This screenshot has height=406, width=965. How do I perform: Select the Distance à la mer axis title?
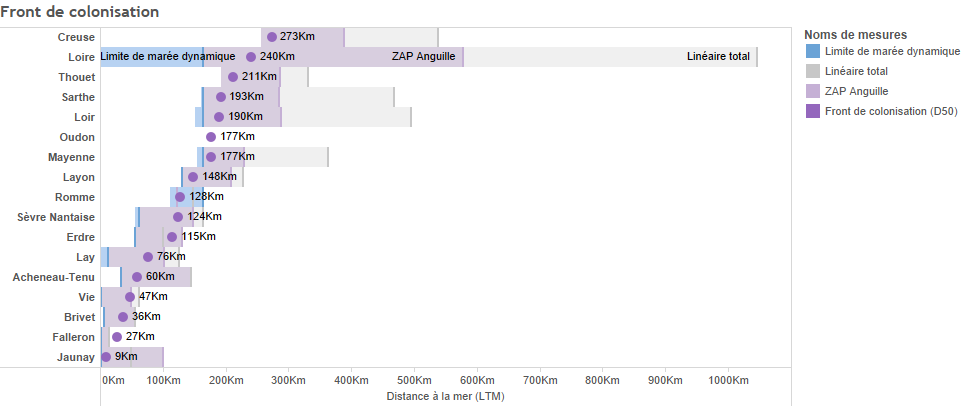pos(446,396)
